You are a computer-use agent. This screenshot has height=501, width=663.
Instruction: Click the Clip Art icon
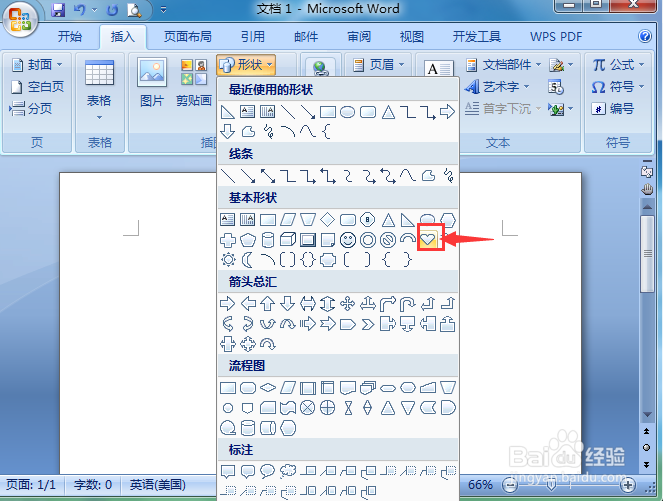[194, 83]
